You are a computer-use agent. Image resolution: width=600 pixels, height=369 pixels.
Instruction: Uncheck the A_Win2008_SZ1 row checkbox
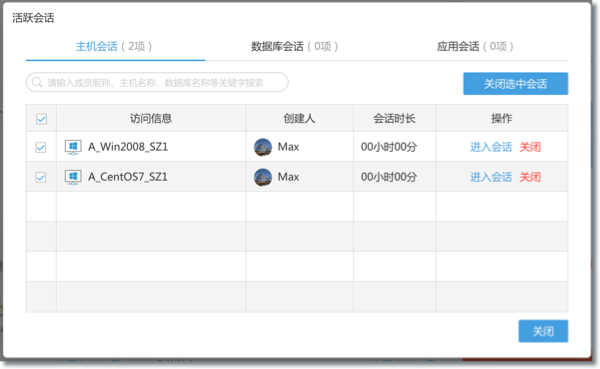pyautogui.click(x=41, y=147)
